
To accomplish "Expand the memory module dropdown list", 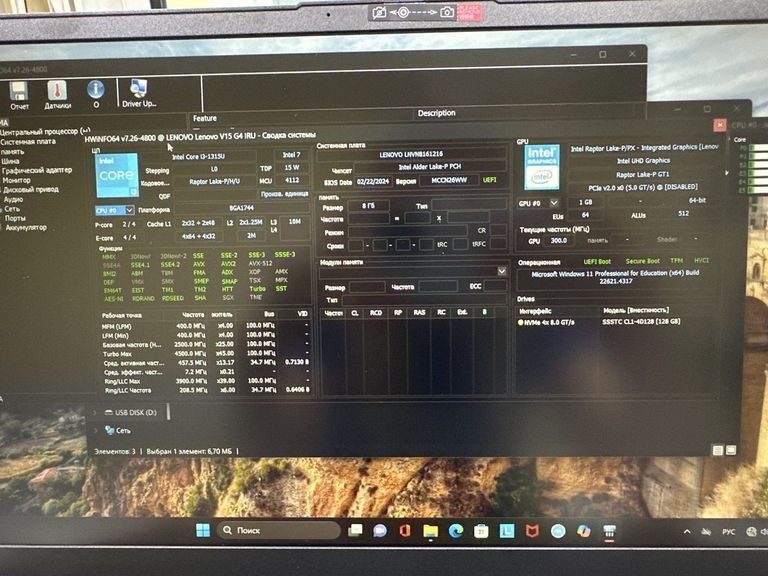I will (x=502, y=271).
